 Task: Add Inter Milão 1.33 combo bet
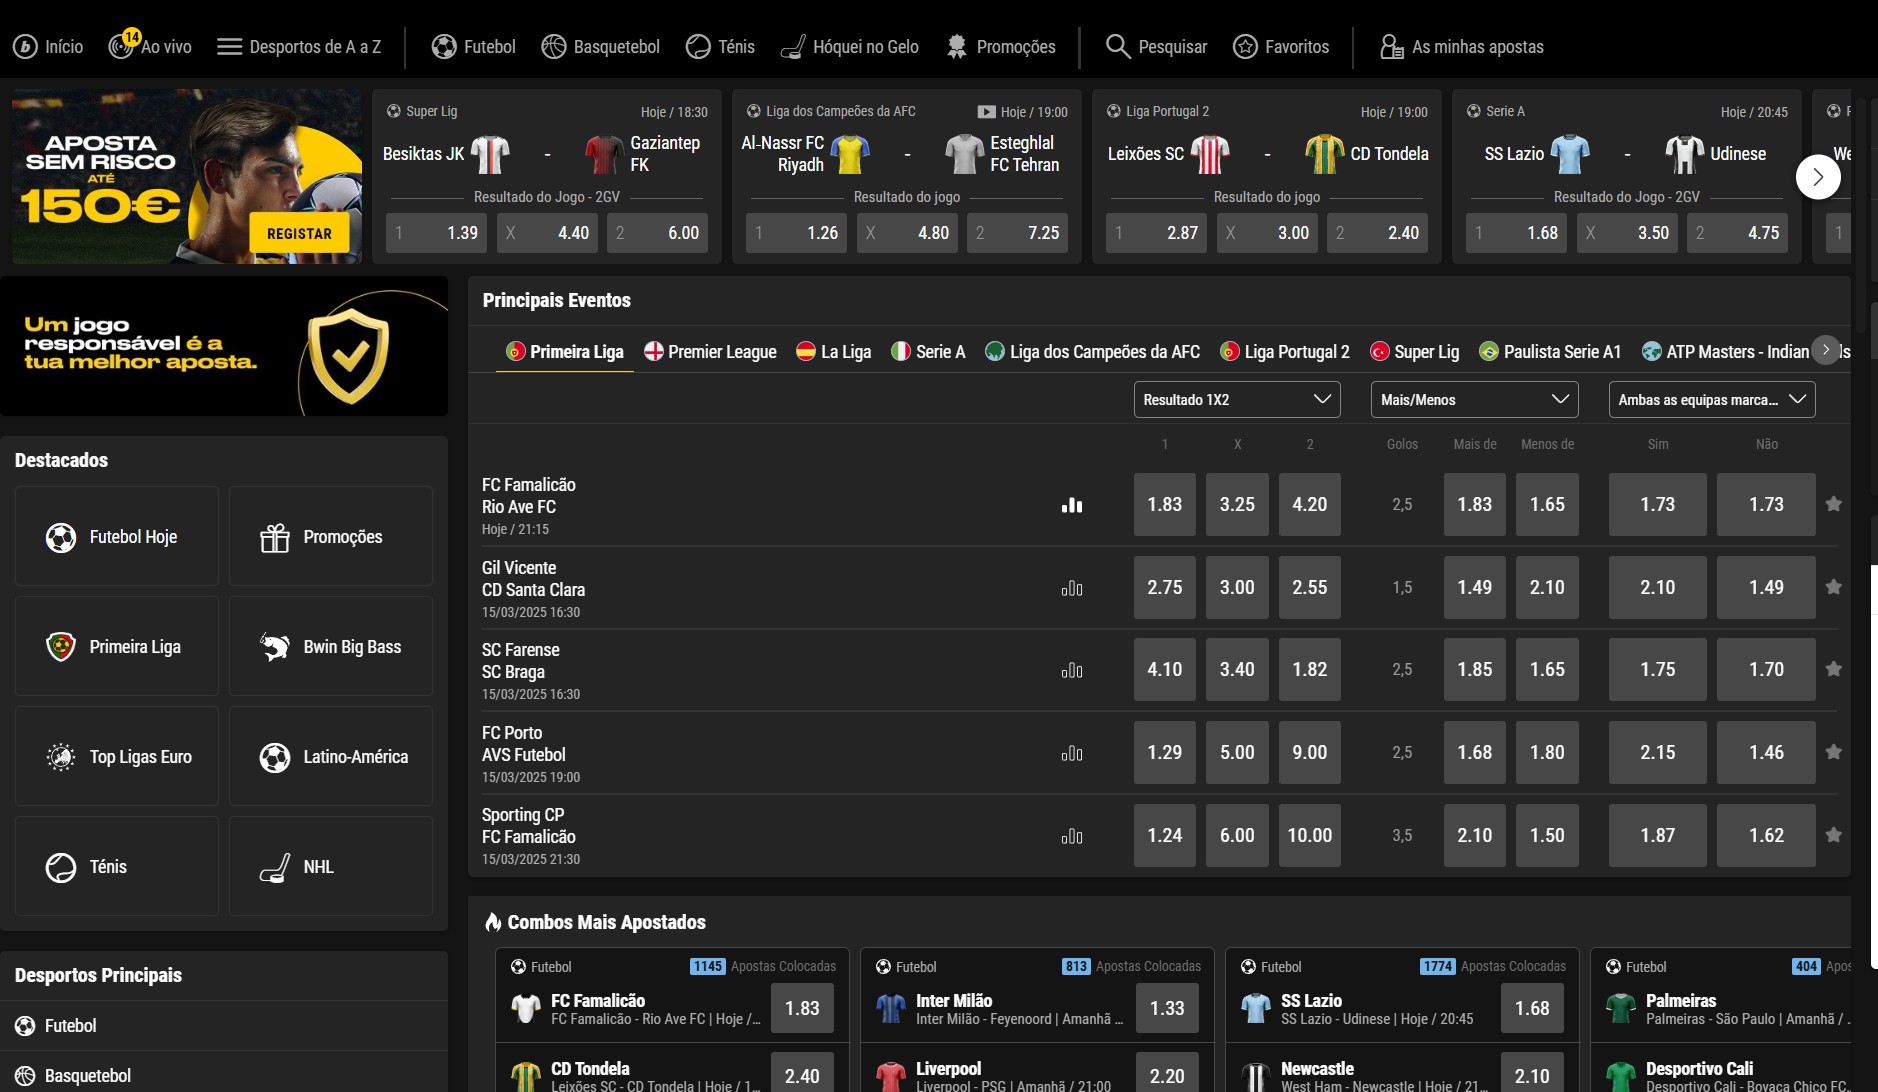1167,1008
